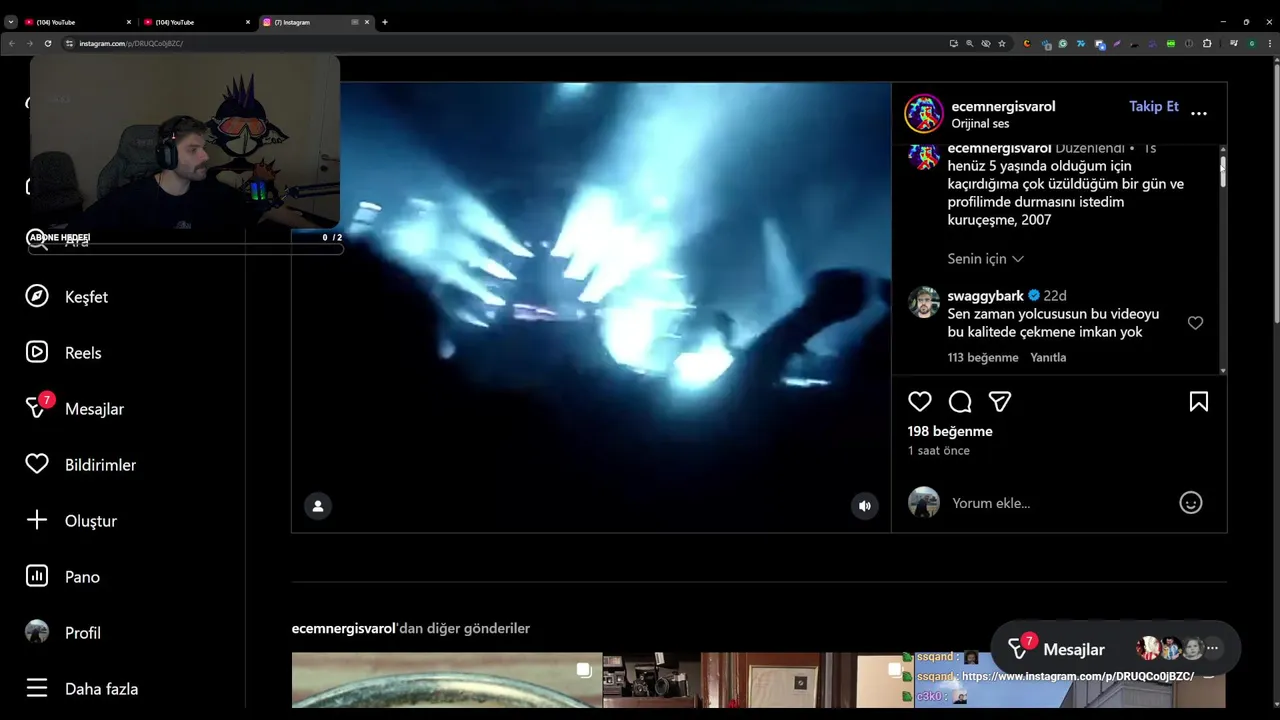This screenshot has height=720, width=1280.
Task: Expand Senin için comment filter
Action: tap(985, 258)
